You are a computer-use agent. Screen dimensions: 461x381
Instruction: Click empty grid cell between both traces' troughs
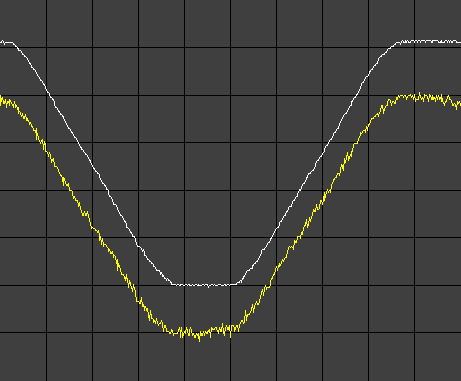[x=207, y=308]
